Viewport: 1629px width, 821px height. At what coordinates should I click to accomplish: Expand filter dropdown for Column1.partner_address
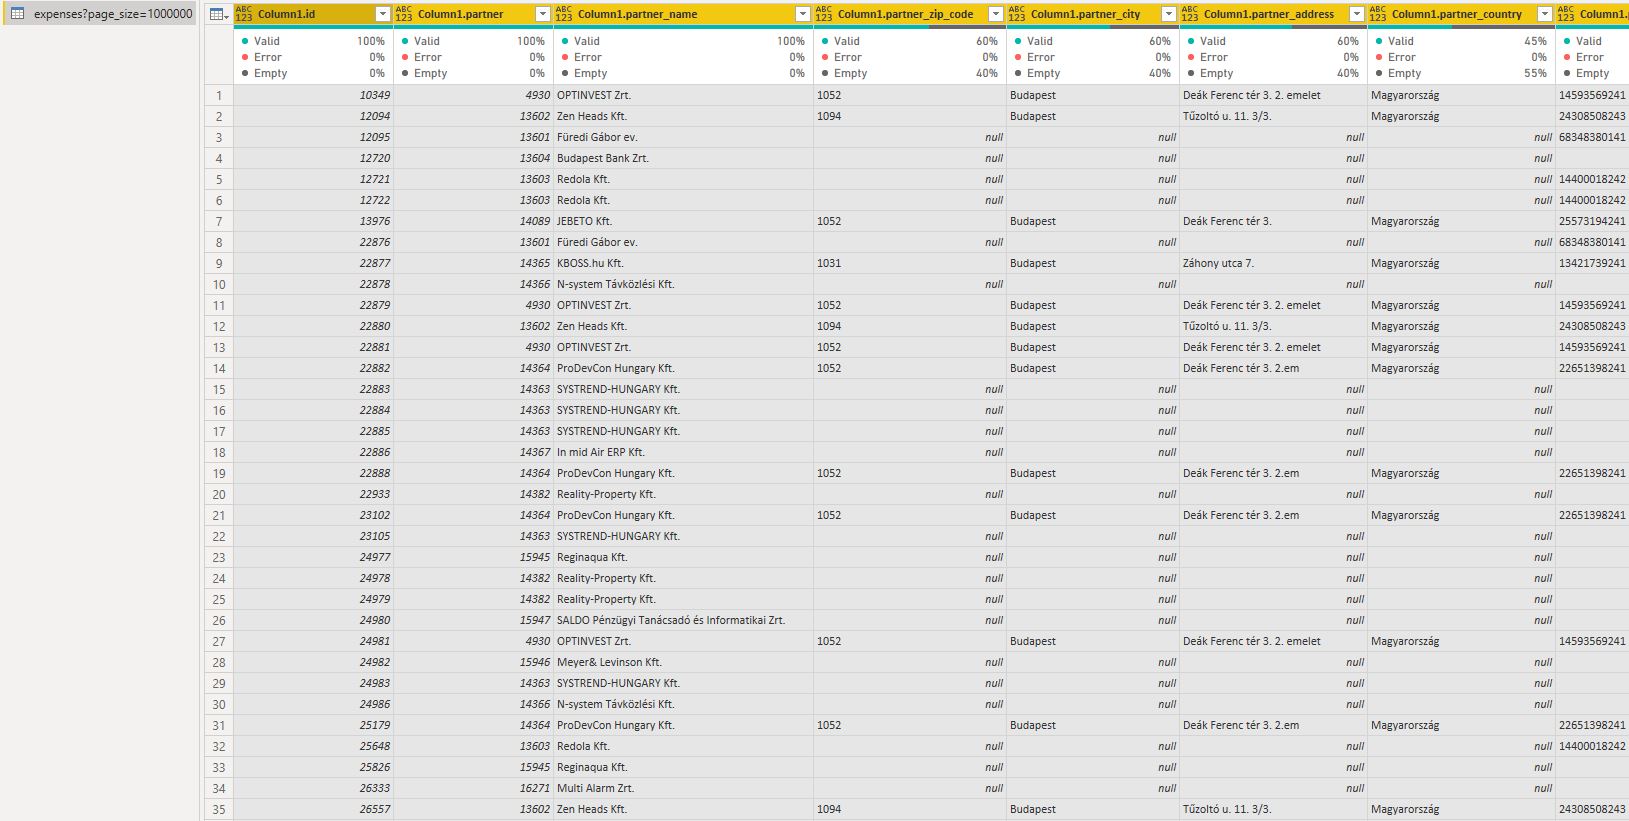coord(1356,14)
